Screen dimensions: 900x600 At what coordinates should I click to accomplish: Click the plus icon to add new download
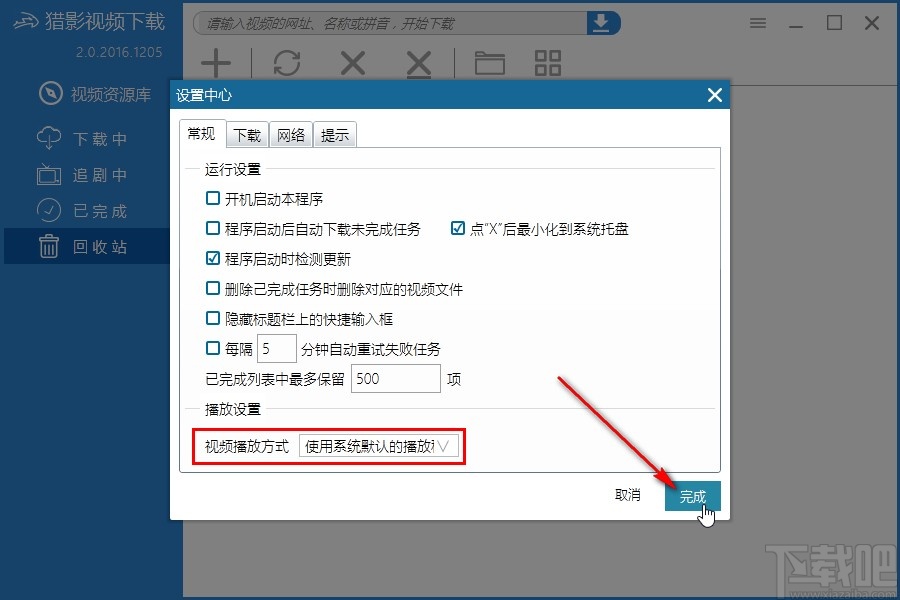(x=216, y=63)
